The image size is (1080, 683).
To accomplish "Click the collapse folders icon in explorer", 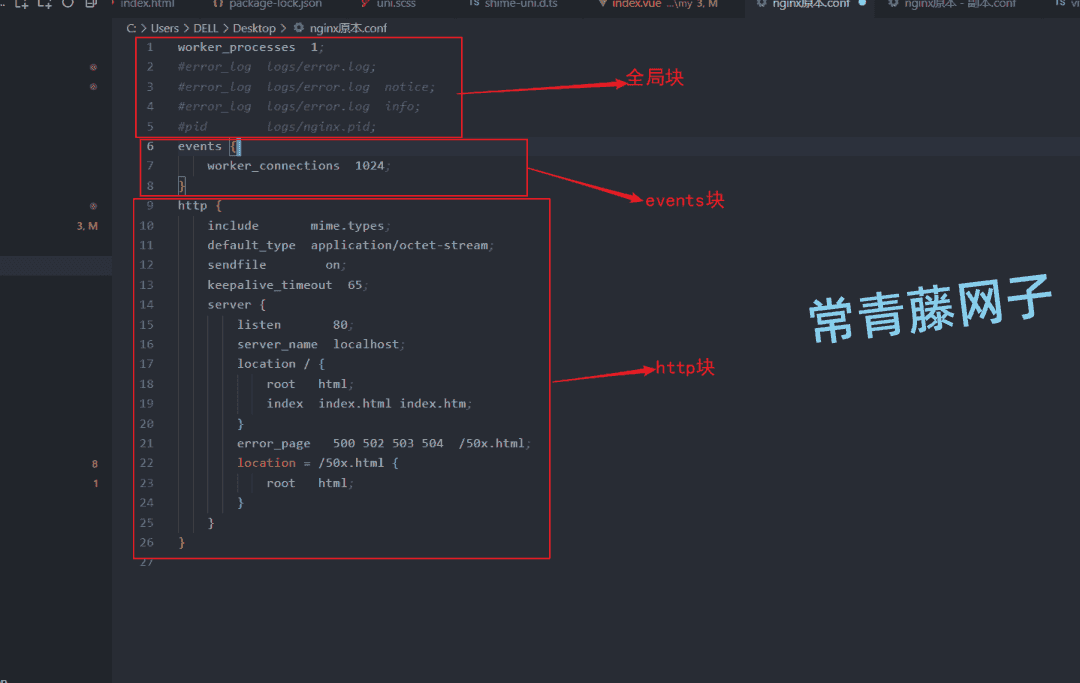I will pyautogui.click(x=90, y=3).
